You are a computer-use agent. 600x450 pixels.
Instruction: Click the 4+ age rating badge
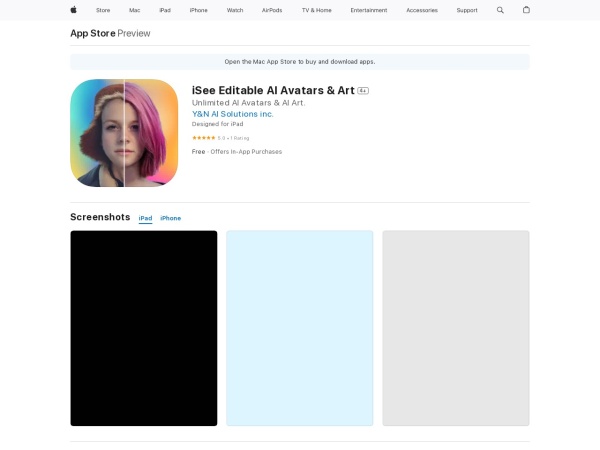pyautogui.click(x=363, y=90)
